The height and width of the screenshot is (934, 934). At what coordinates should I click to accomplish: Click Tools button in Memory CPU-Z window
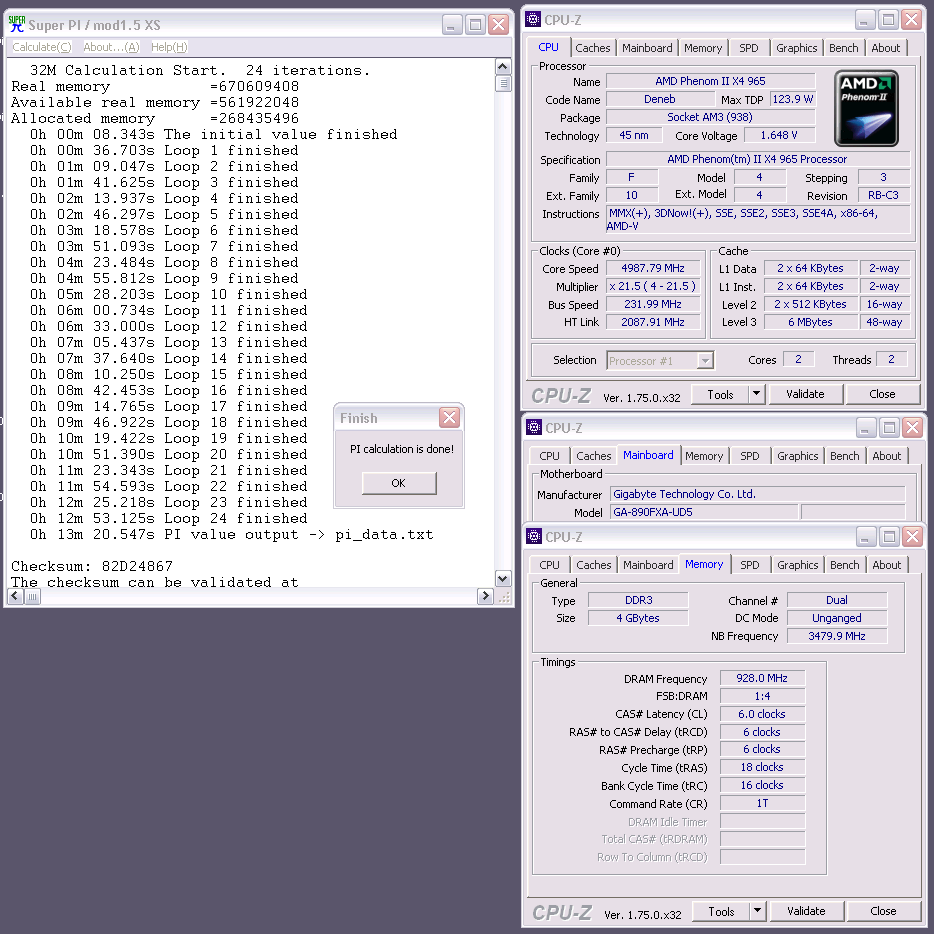coord(721,911)
